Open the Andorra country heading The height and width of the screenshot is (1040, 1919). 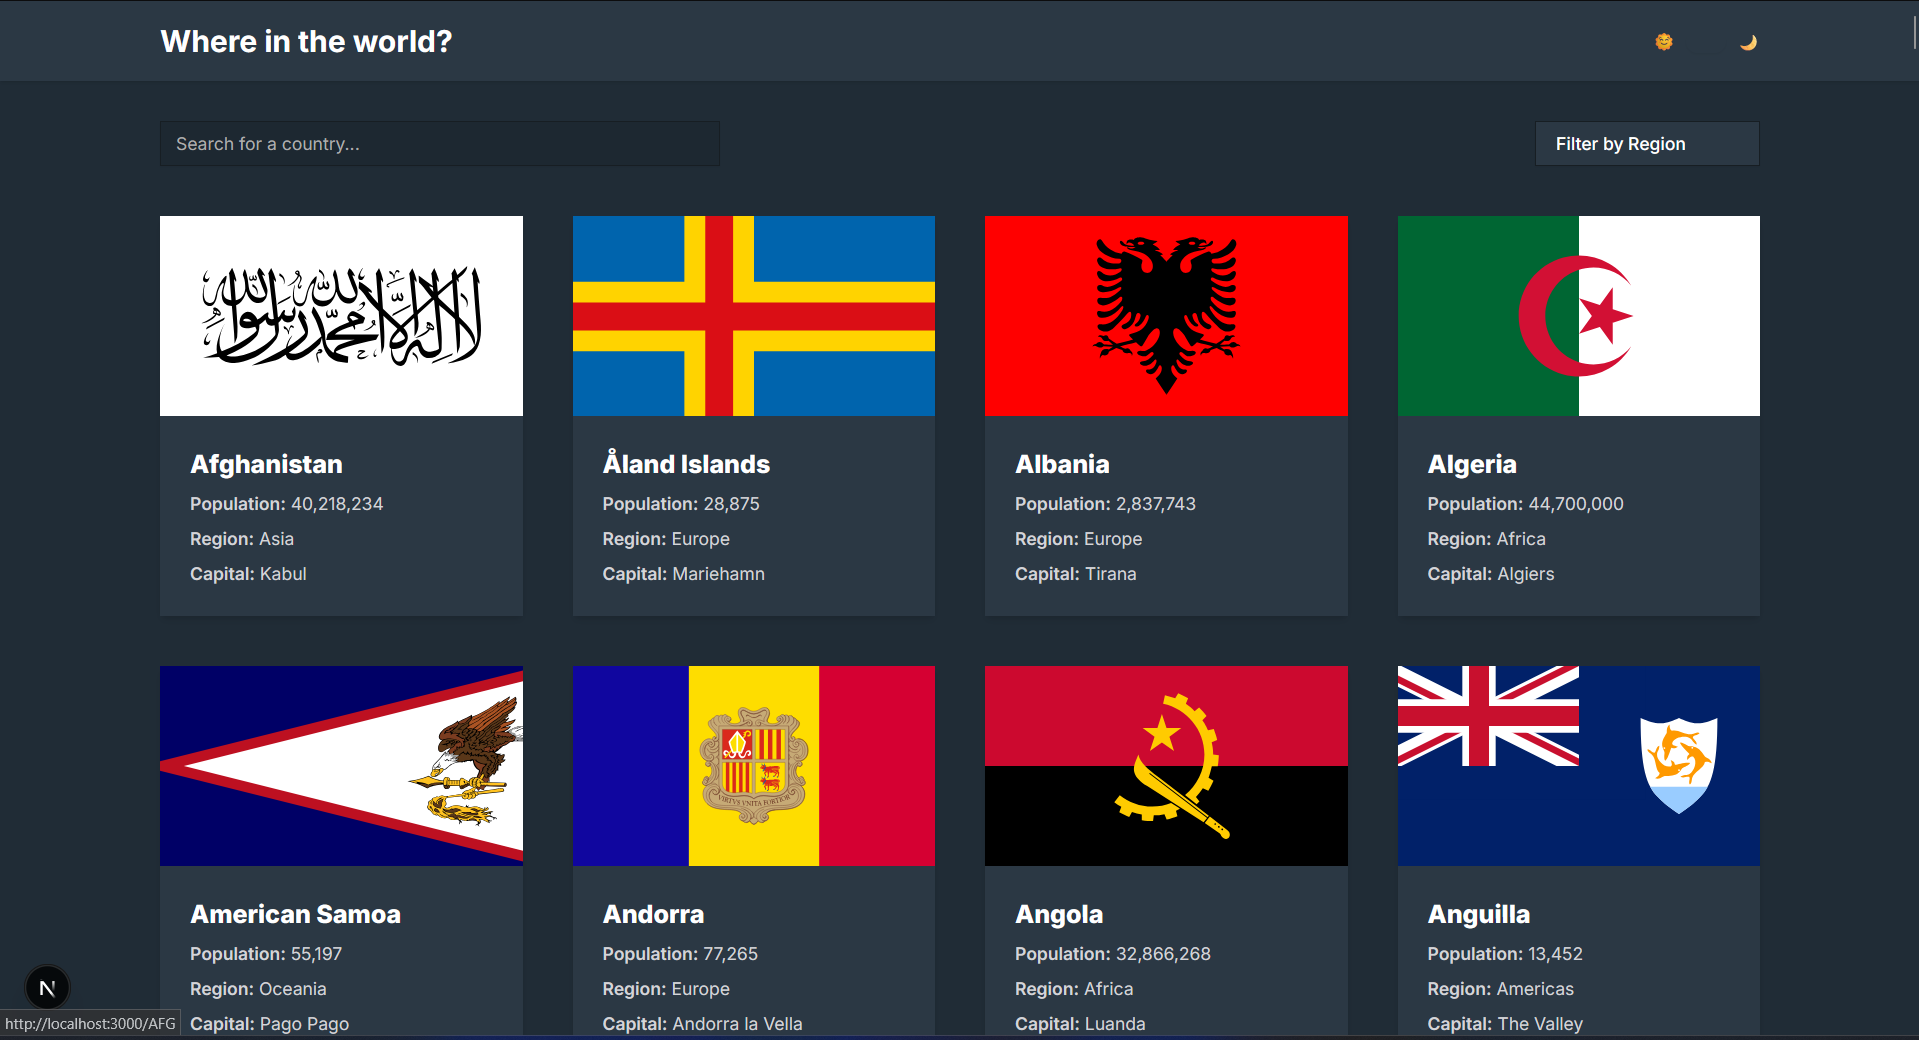(x=653, y=914)
